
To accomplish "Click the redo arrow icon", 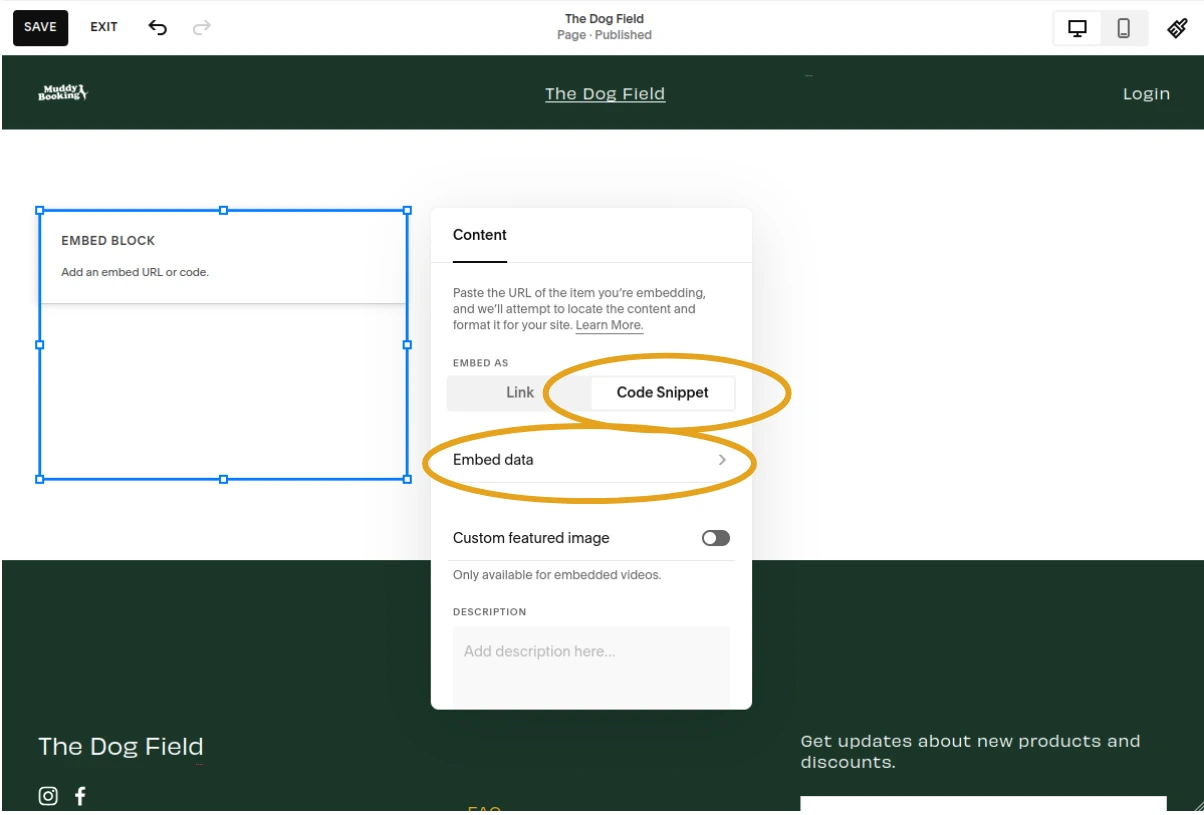I will click(201, 27).
